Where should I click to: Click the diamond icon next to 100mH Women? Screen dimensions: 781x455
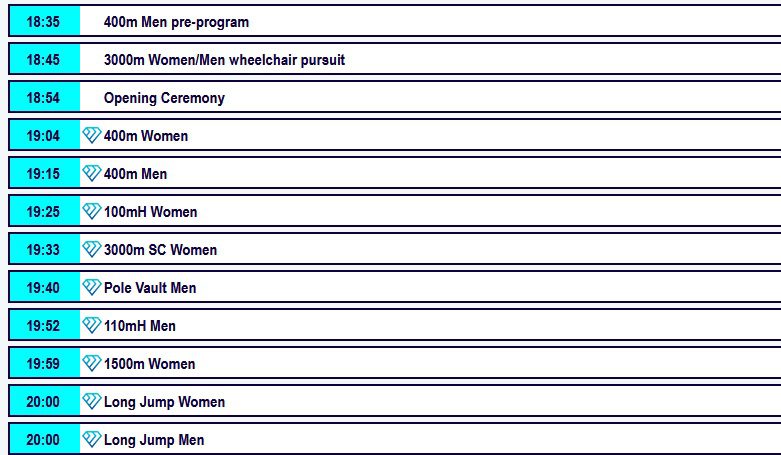pyautogui.click(x=92, y=211)
